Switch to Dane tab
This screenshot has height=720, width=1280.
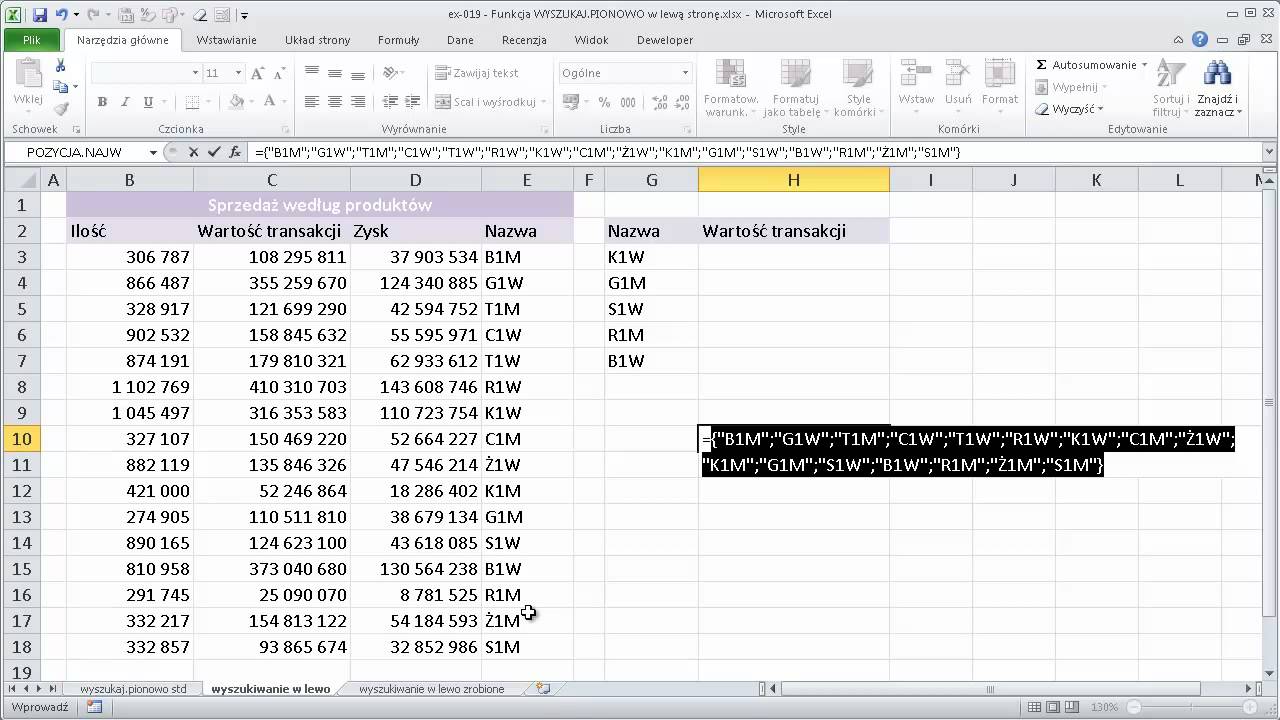point(460,40)
